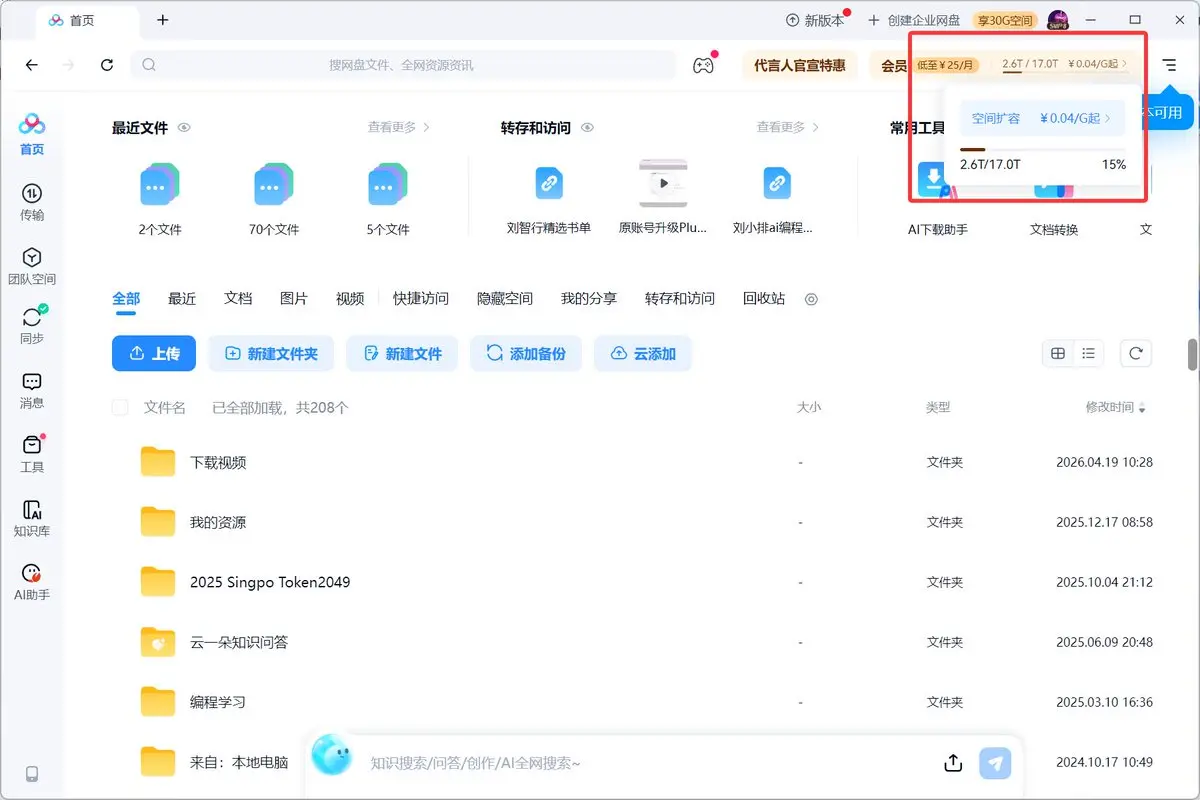
Task: Open the hamburger main menu
Action: [1169, 65]
